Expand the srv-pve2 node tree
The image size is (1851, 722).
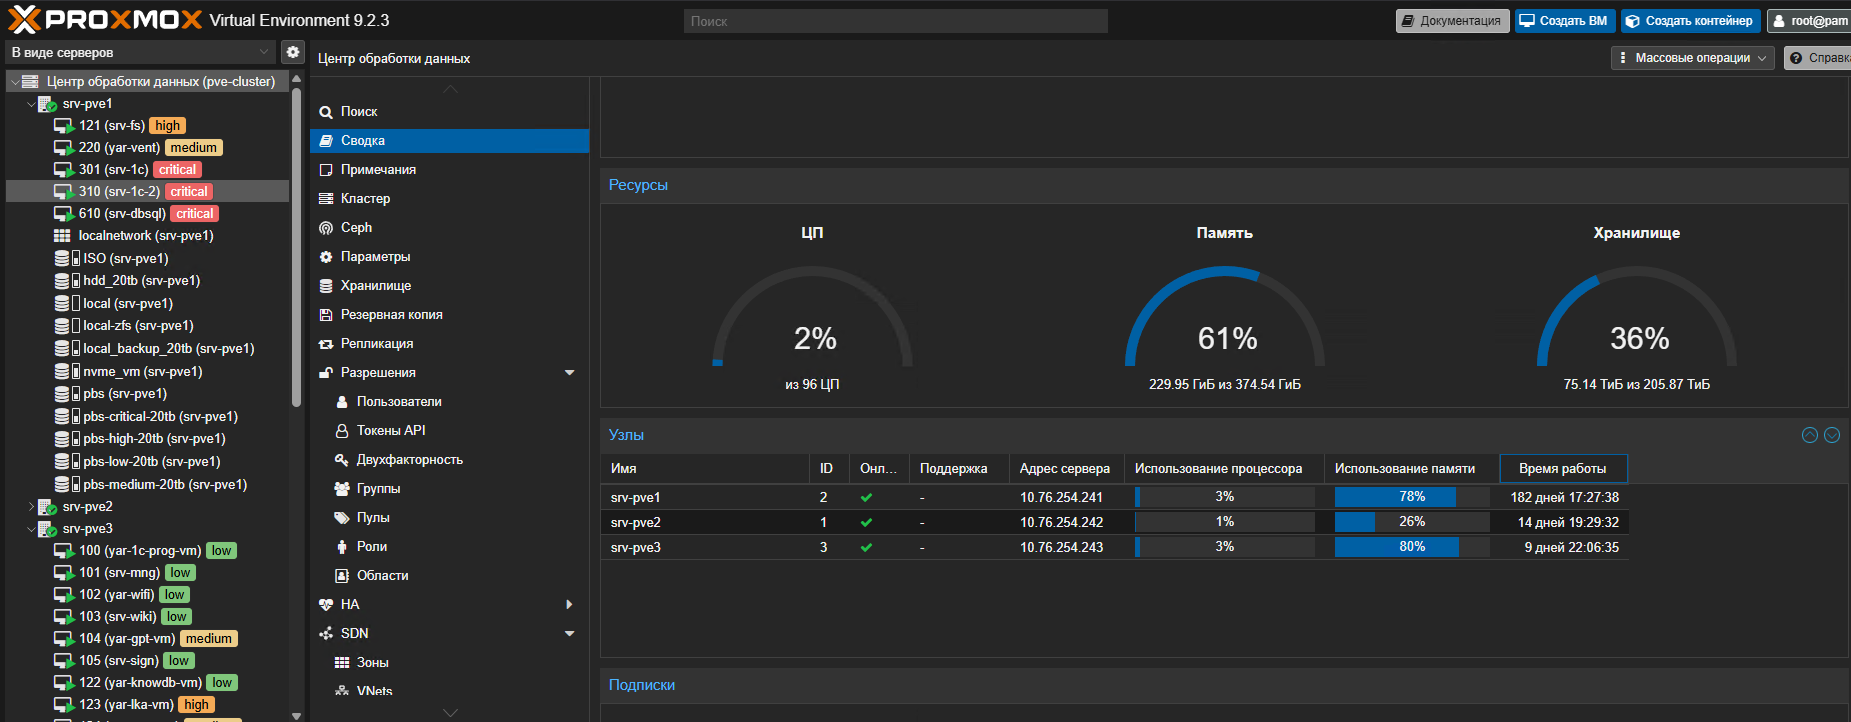point(31,507)
